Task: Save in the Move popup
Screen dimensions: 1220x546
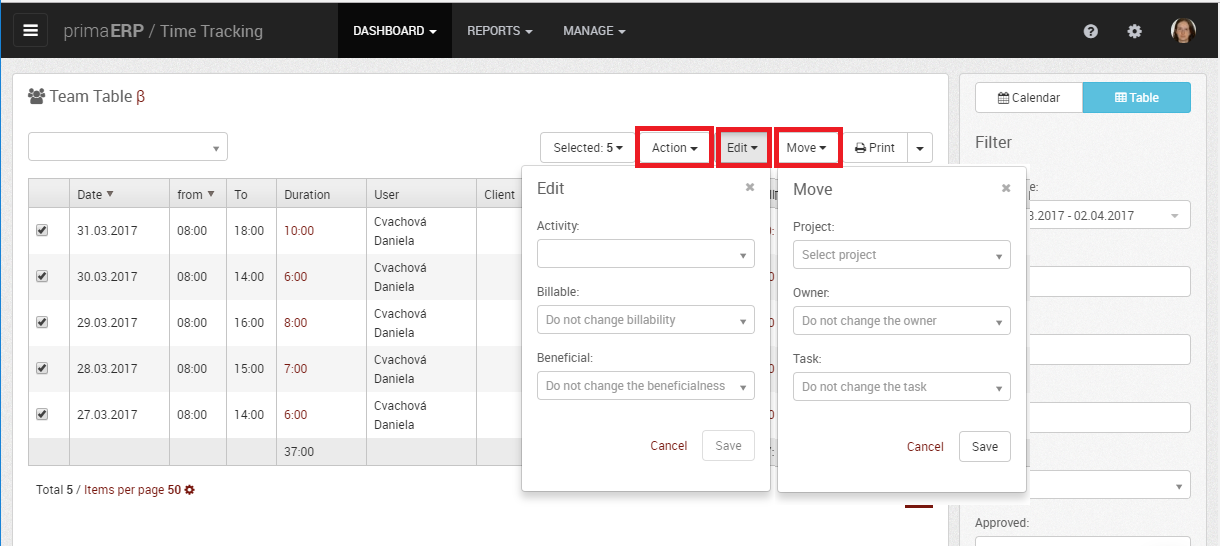Action: coord(985,447)
